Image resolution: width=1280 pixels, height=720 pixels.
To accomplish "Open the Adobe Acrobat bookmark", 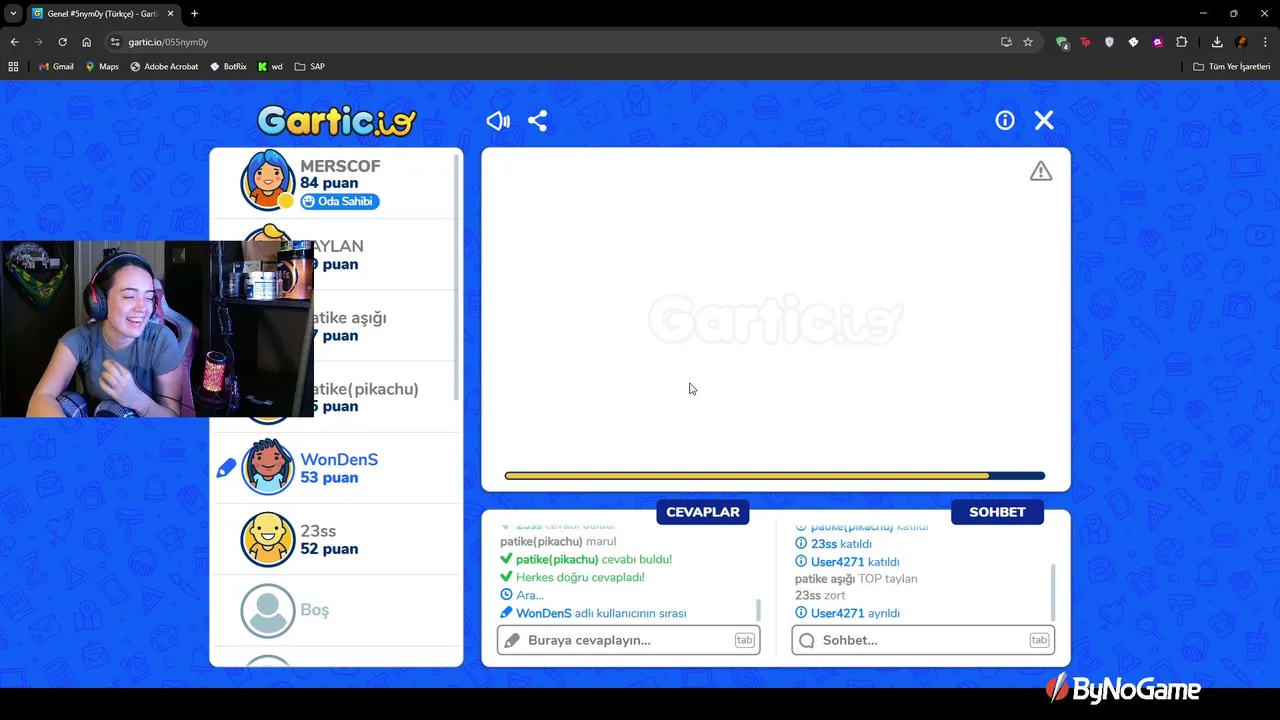I will point(164,67).
